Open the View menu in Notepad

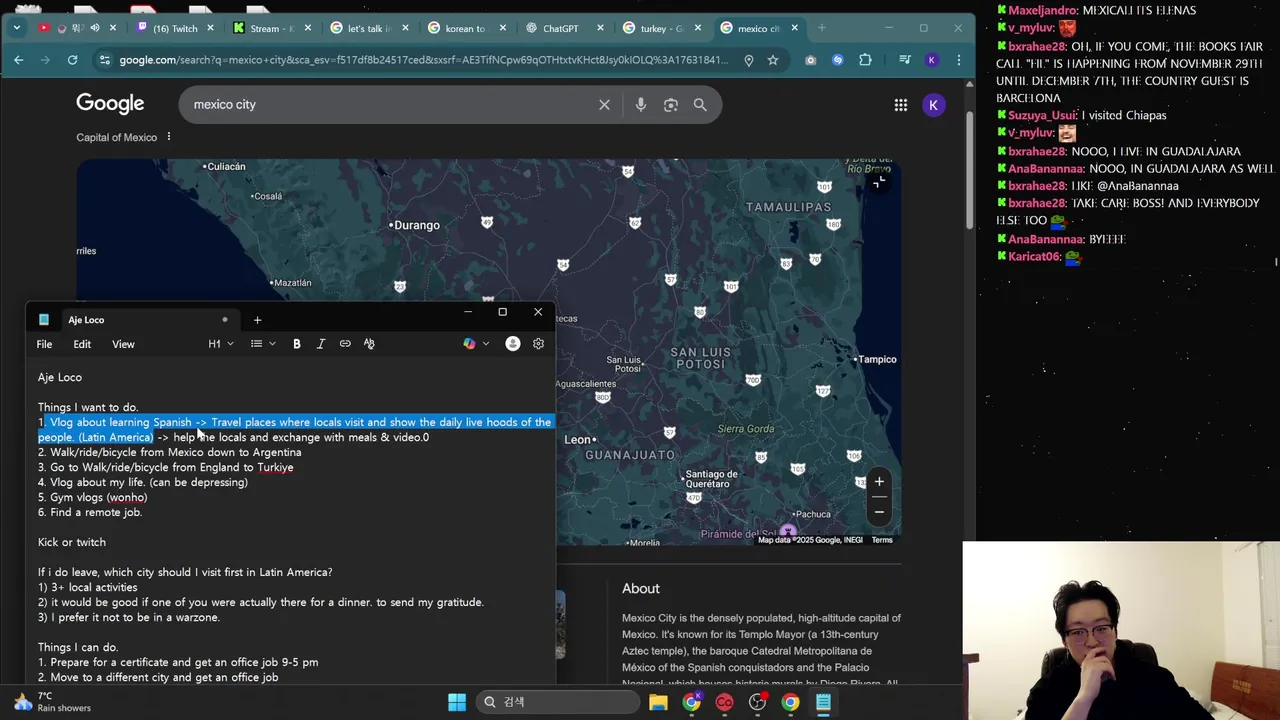(x=123, y=344)
